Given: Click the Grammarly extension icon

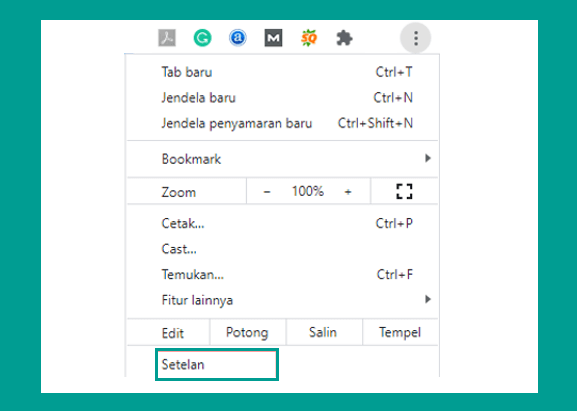Looking at the screenshot, I should coord(202,38).
